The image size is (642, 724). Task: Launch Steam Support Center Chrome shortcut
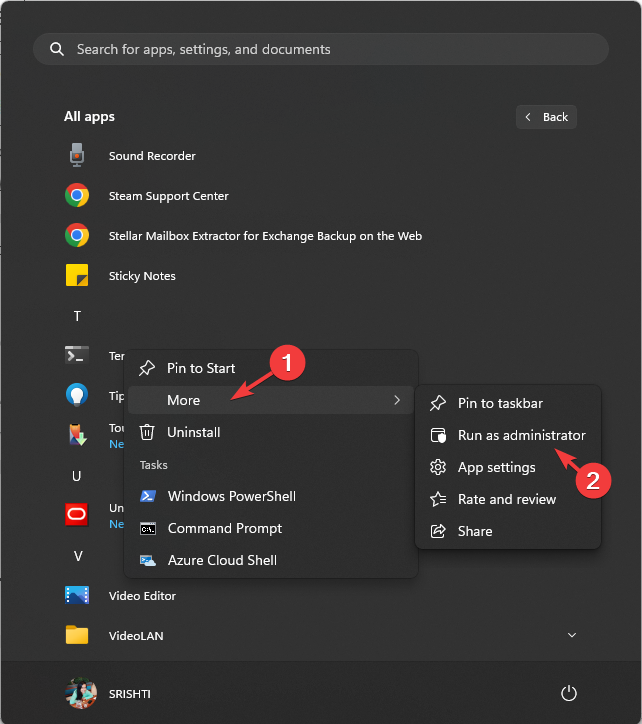coord(77,196)
